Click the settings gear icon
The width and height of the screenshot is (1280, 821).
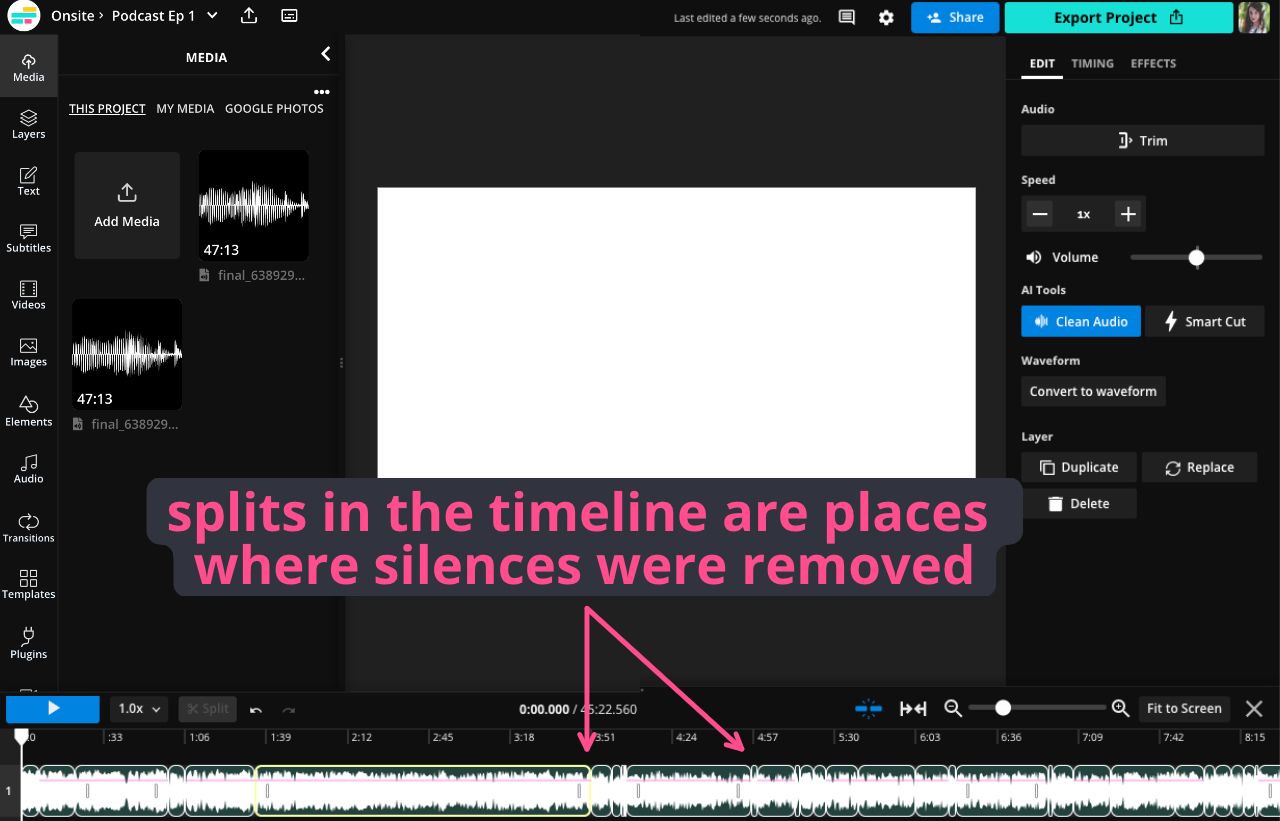pos(886,18)
